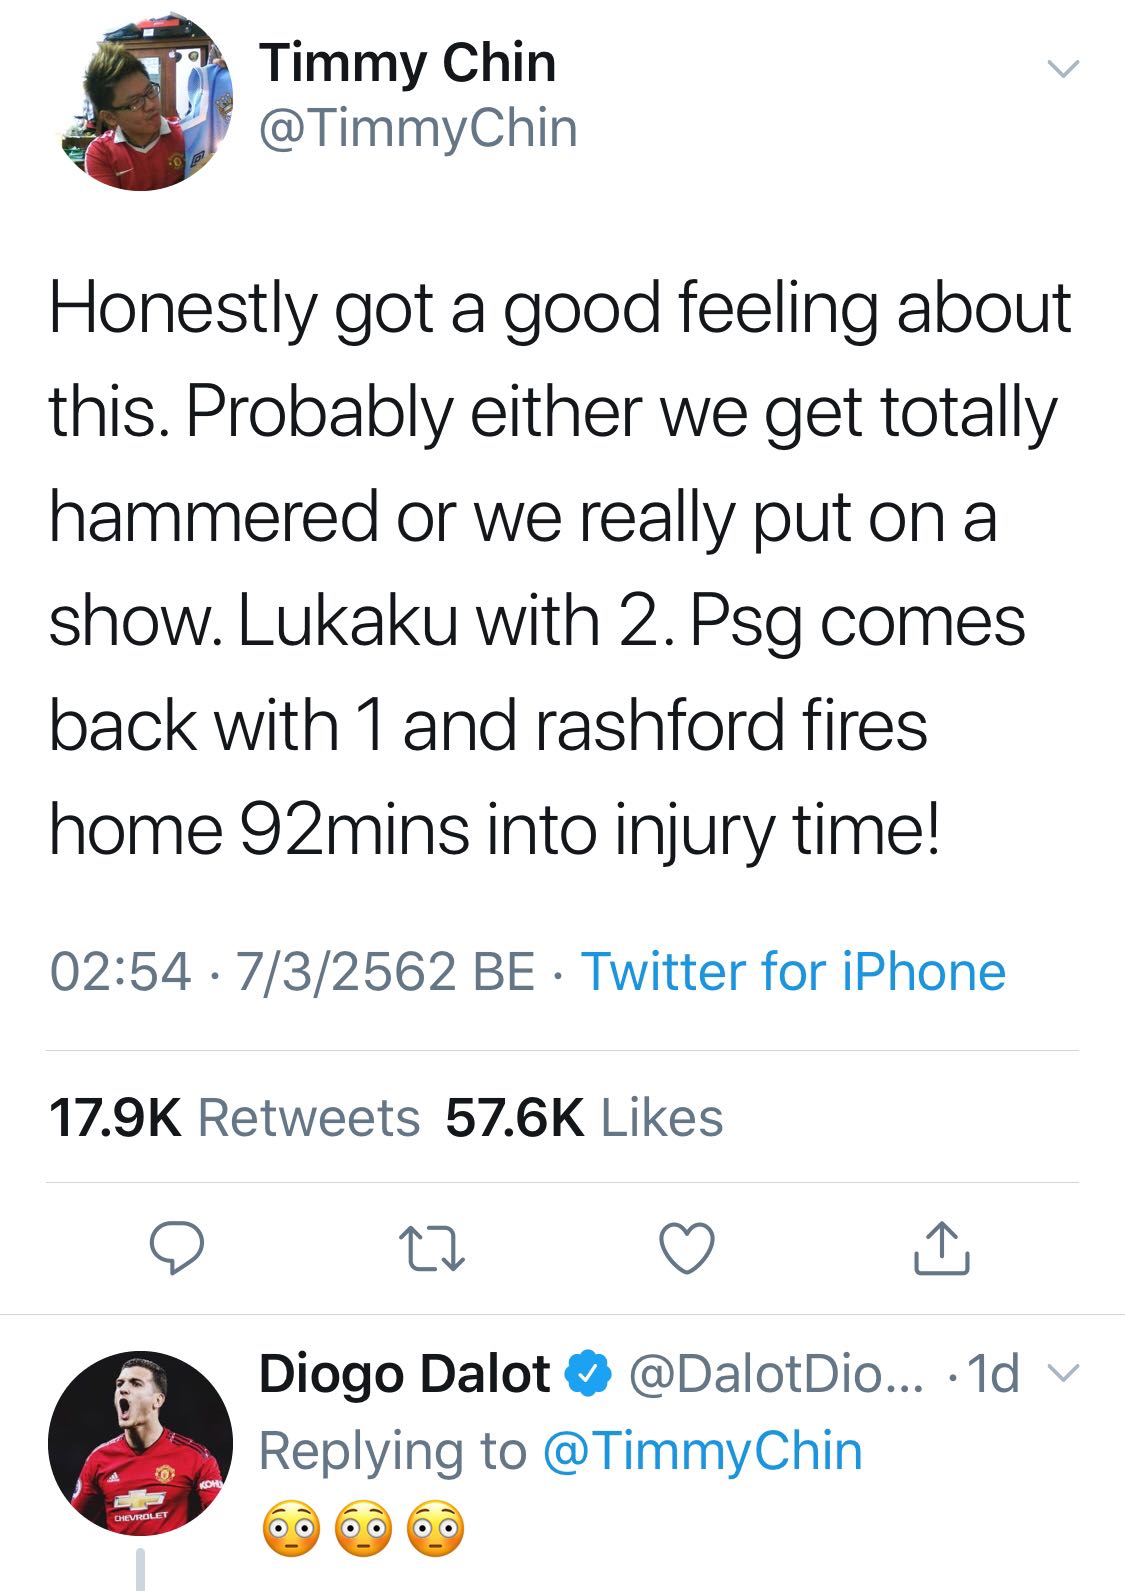Tap the Timmy Chin display name

pos(407,63)
